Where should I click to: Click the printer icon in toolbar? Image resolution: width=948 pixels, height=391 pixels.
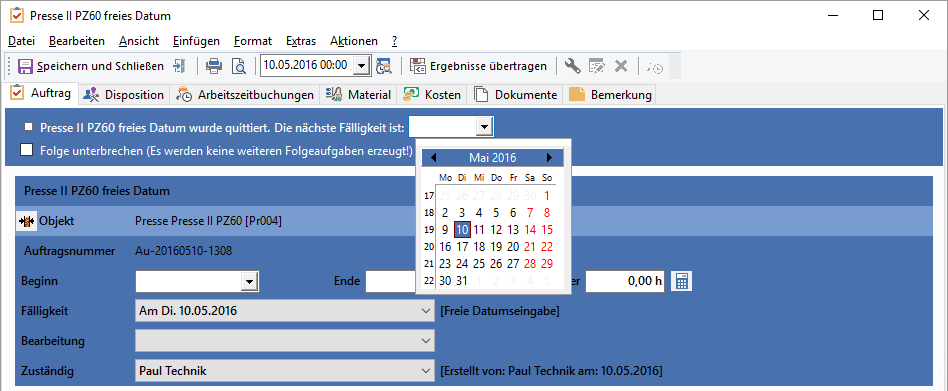click(214, 66)
